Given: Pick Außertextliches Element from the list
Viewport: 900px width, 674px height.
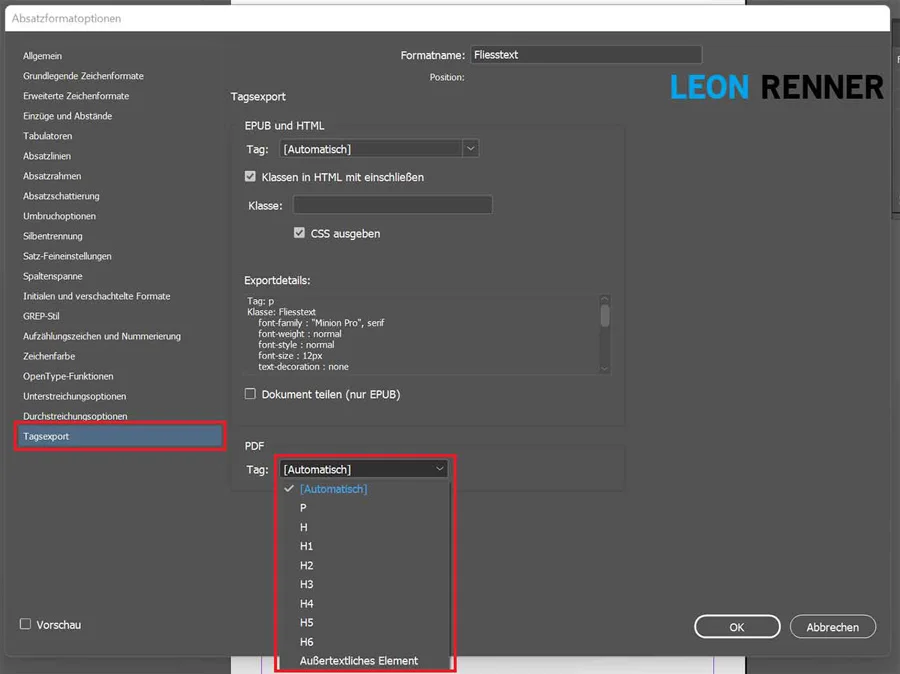Looking at the screenshot, I should point(359,660).
